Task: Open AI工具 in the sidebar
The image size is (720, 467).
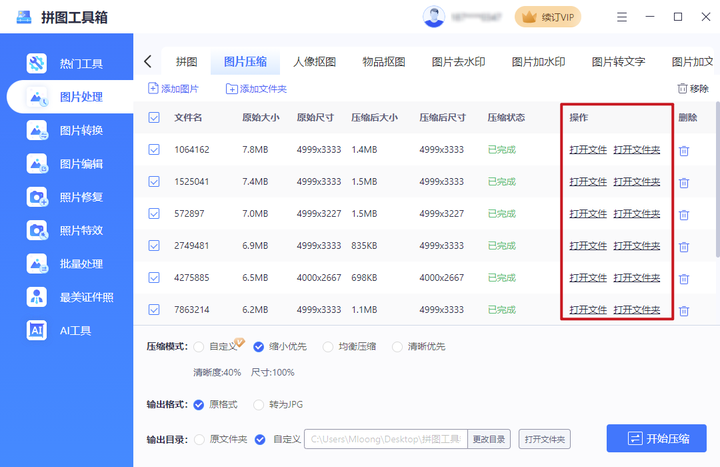Action: point(59,330)
